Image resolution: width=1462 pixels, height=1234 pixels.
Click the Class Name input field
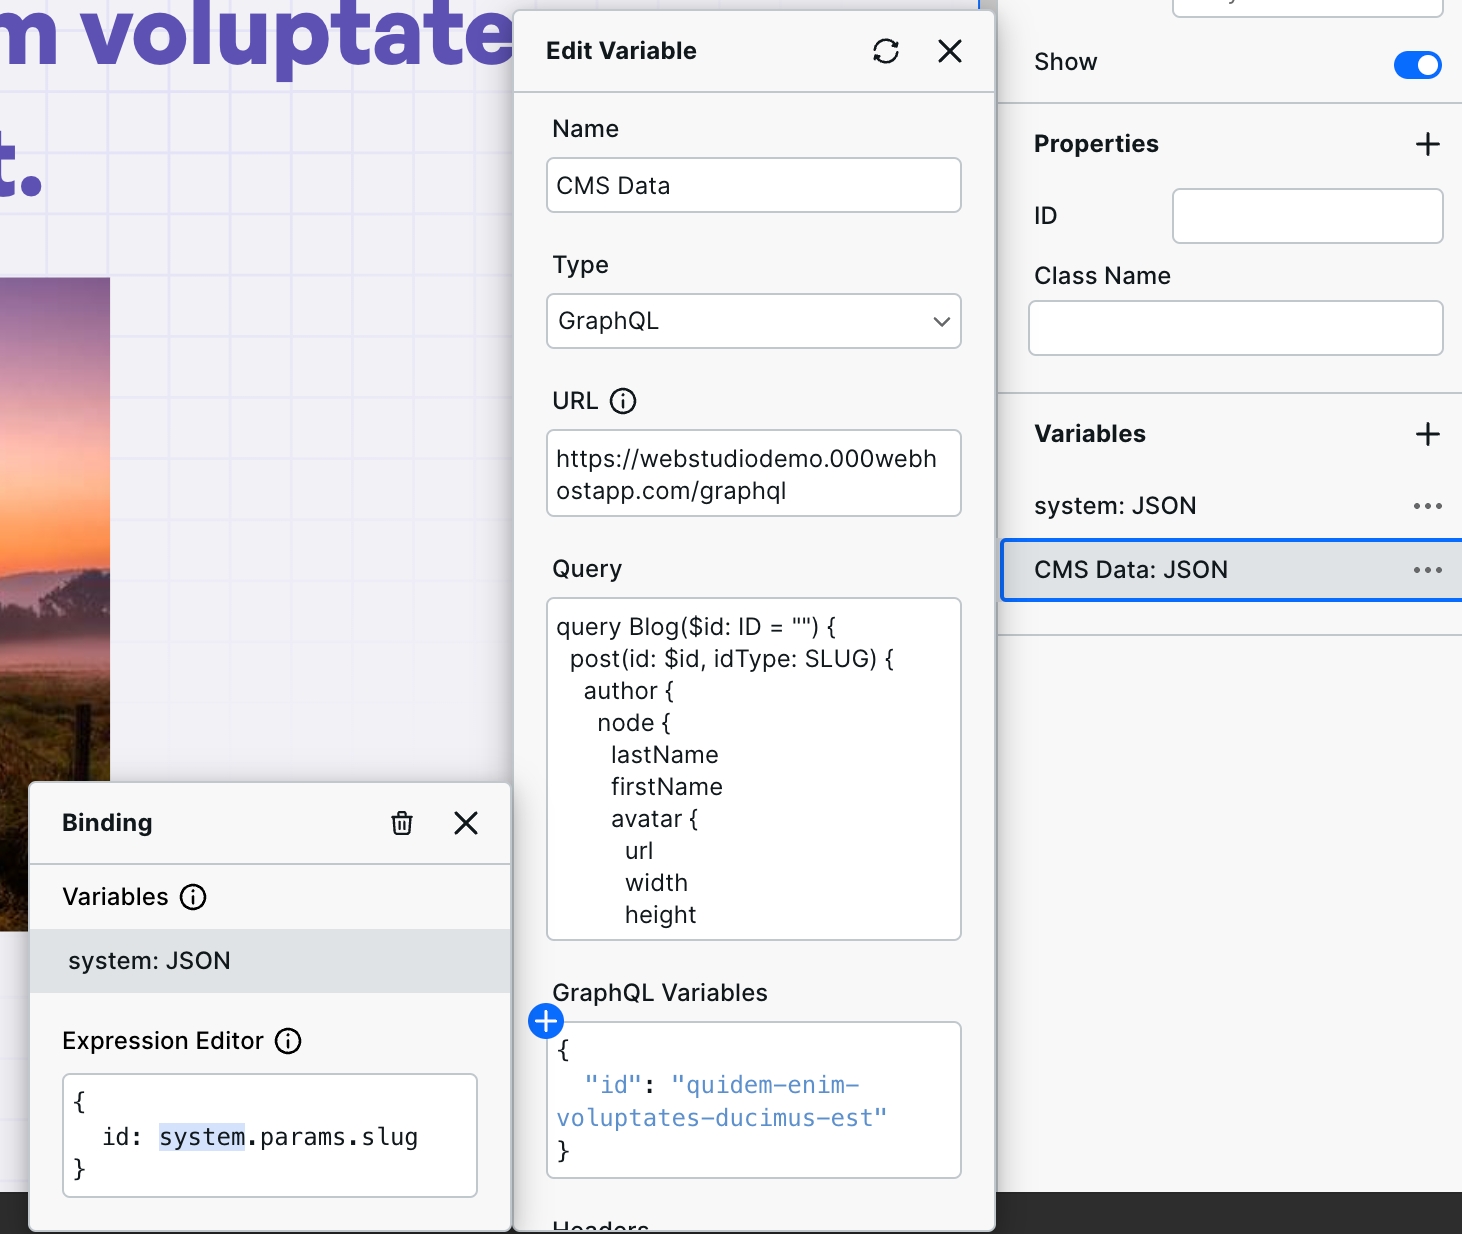click(1236, 328)
